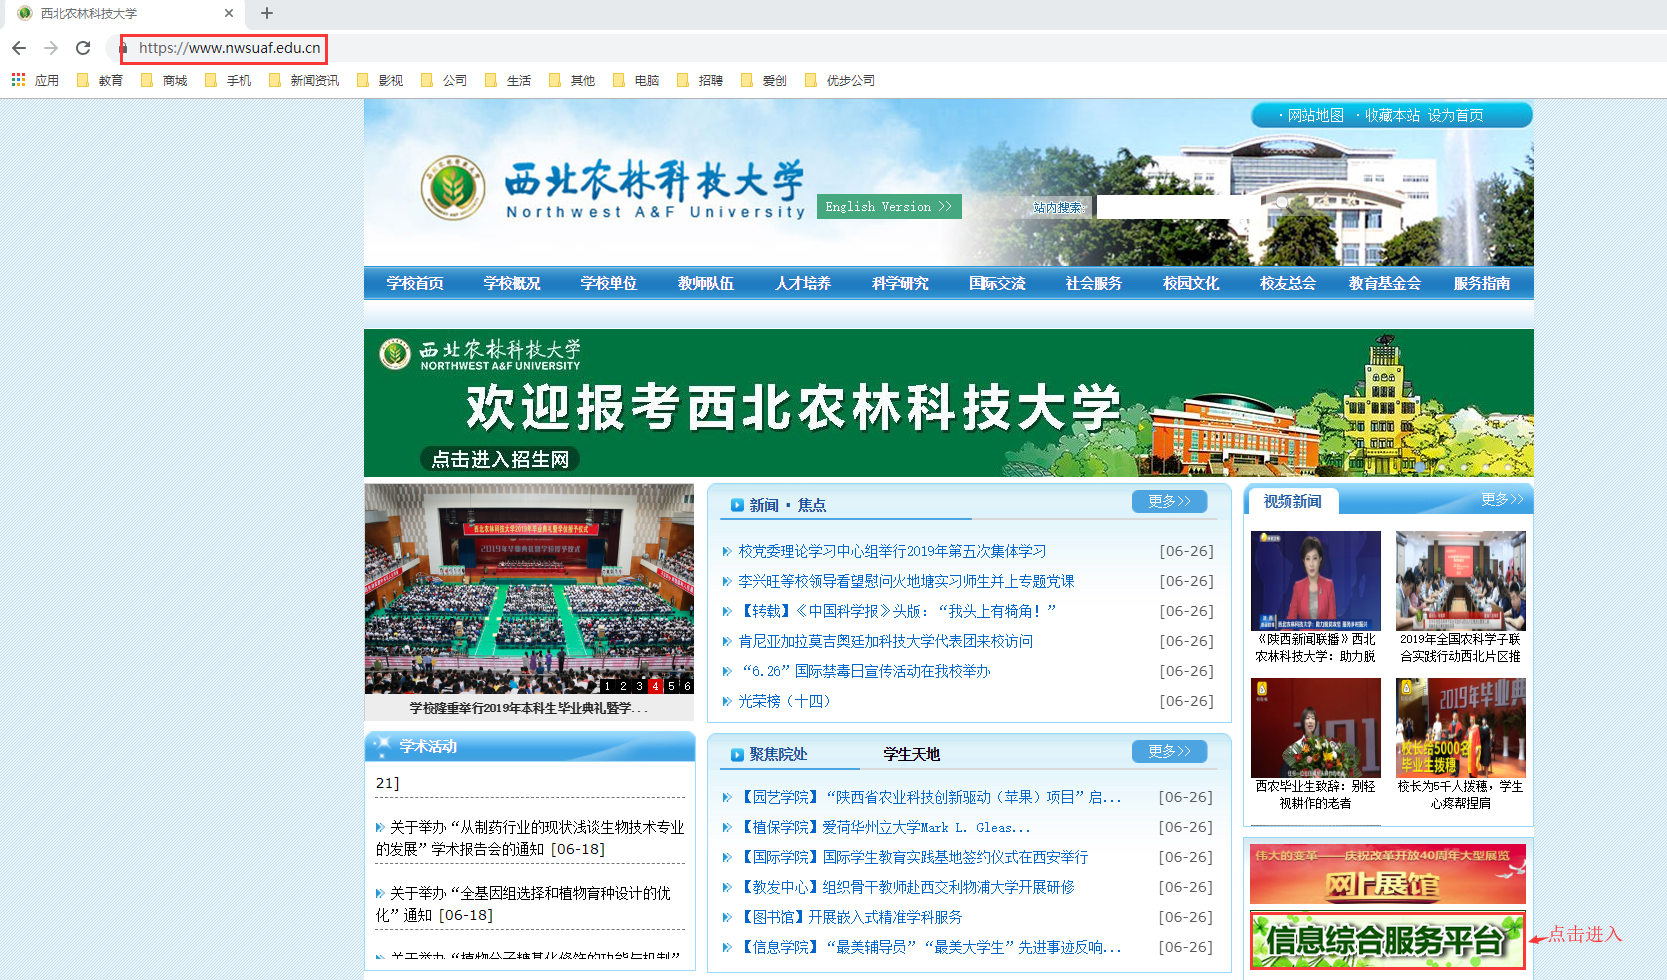Select slide number 1 in photo carousel

click(608, 686)
